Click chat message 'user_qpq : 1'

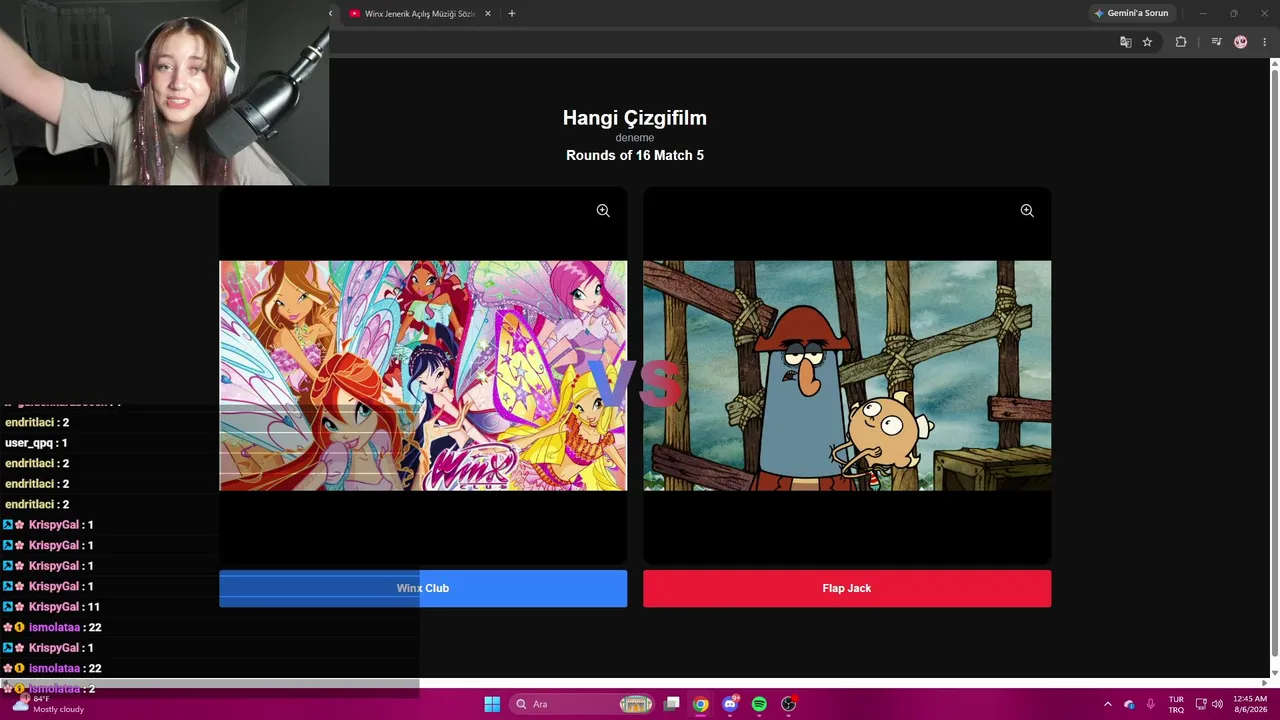tap(36, 443)
